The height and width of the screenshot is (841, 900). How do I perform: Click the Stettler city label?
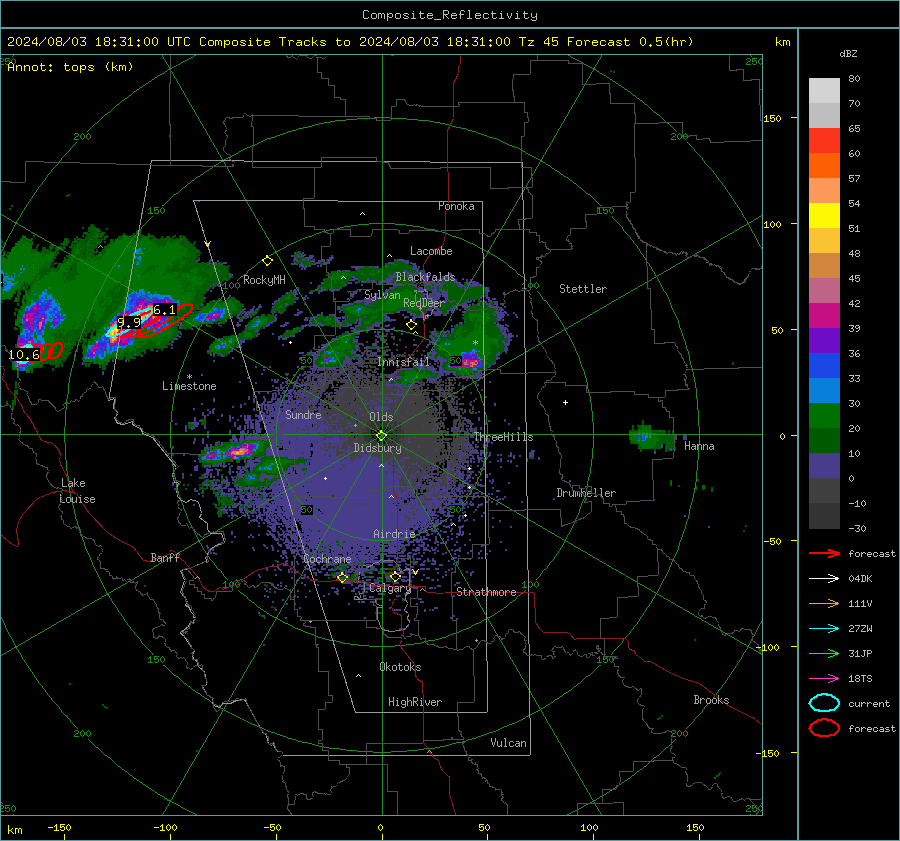tap(583, 289)
